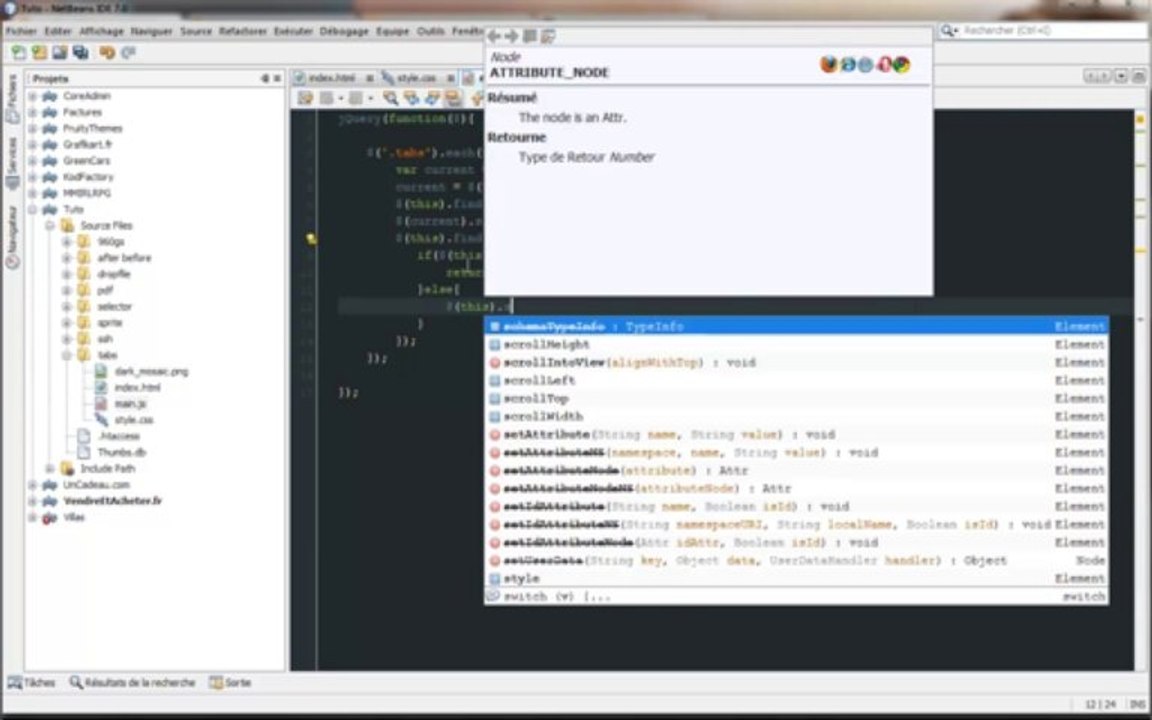Collapse the Tuto project node
This screenshot has width=1152, height=720.
(32, 209)
